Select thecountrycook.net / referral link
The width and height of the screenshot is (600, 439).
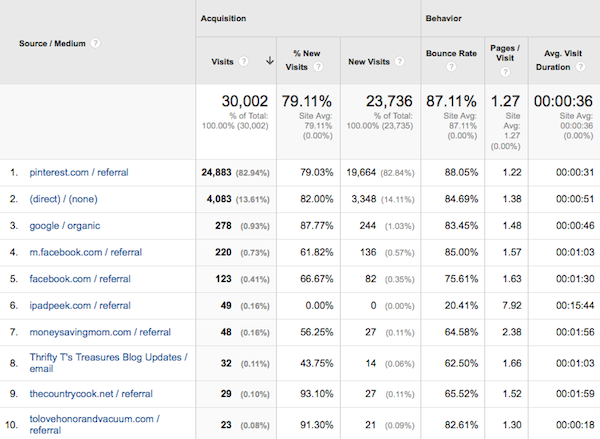pyautogui.click(x=91, y=394)
